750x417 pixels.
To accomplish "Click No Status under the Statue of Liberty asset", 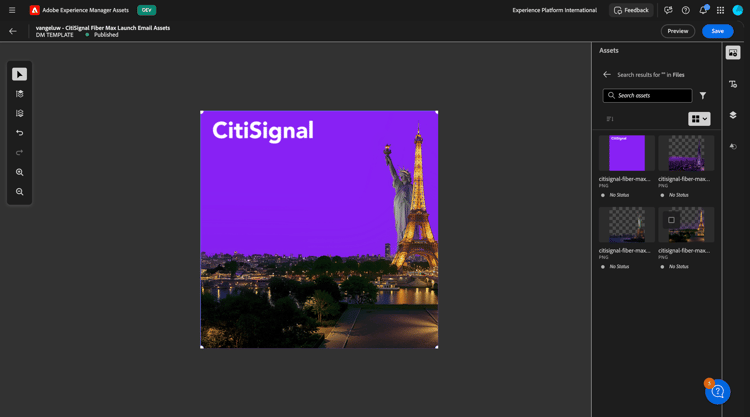I will pos(619,267).
